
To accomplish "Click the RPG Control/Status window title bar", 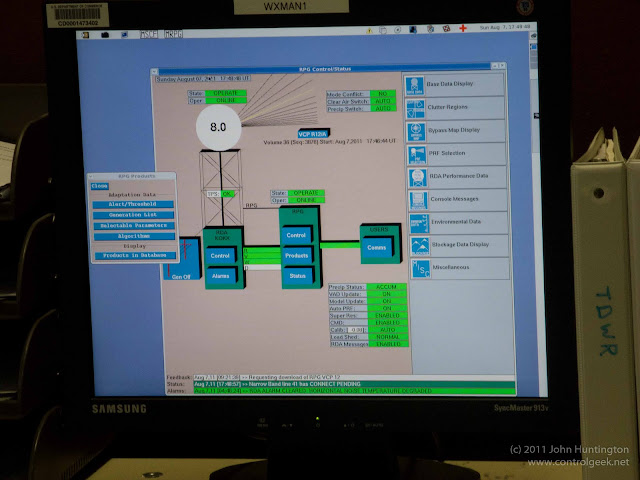I will coord(325,69).
